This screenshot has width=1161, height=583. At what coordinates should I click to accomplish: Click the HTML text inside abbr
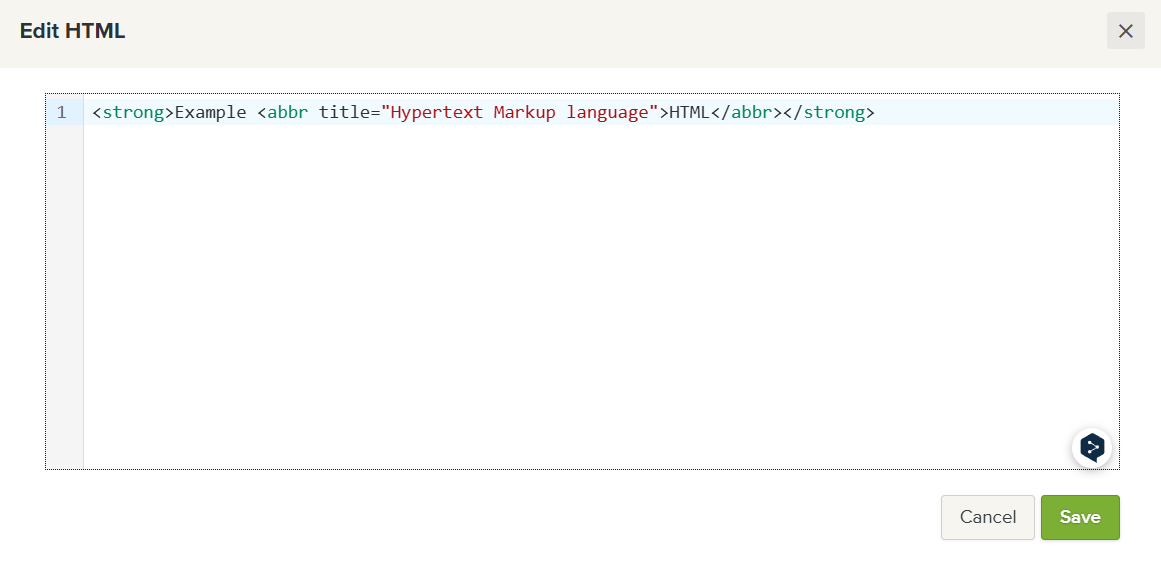[689, 112]
